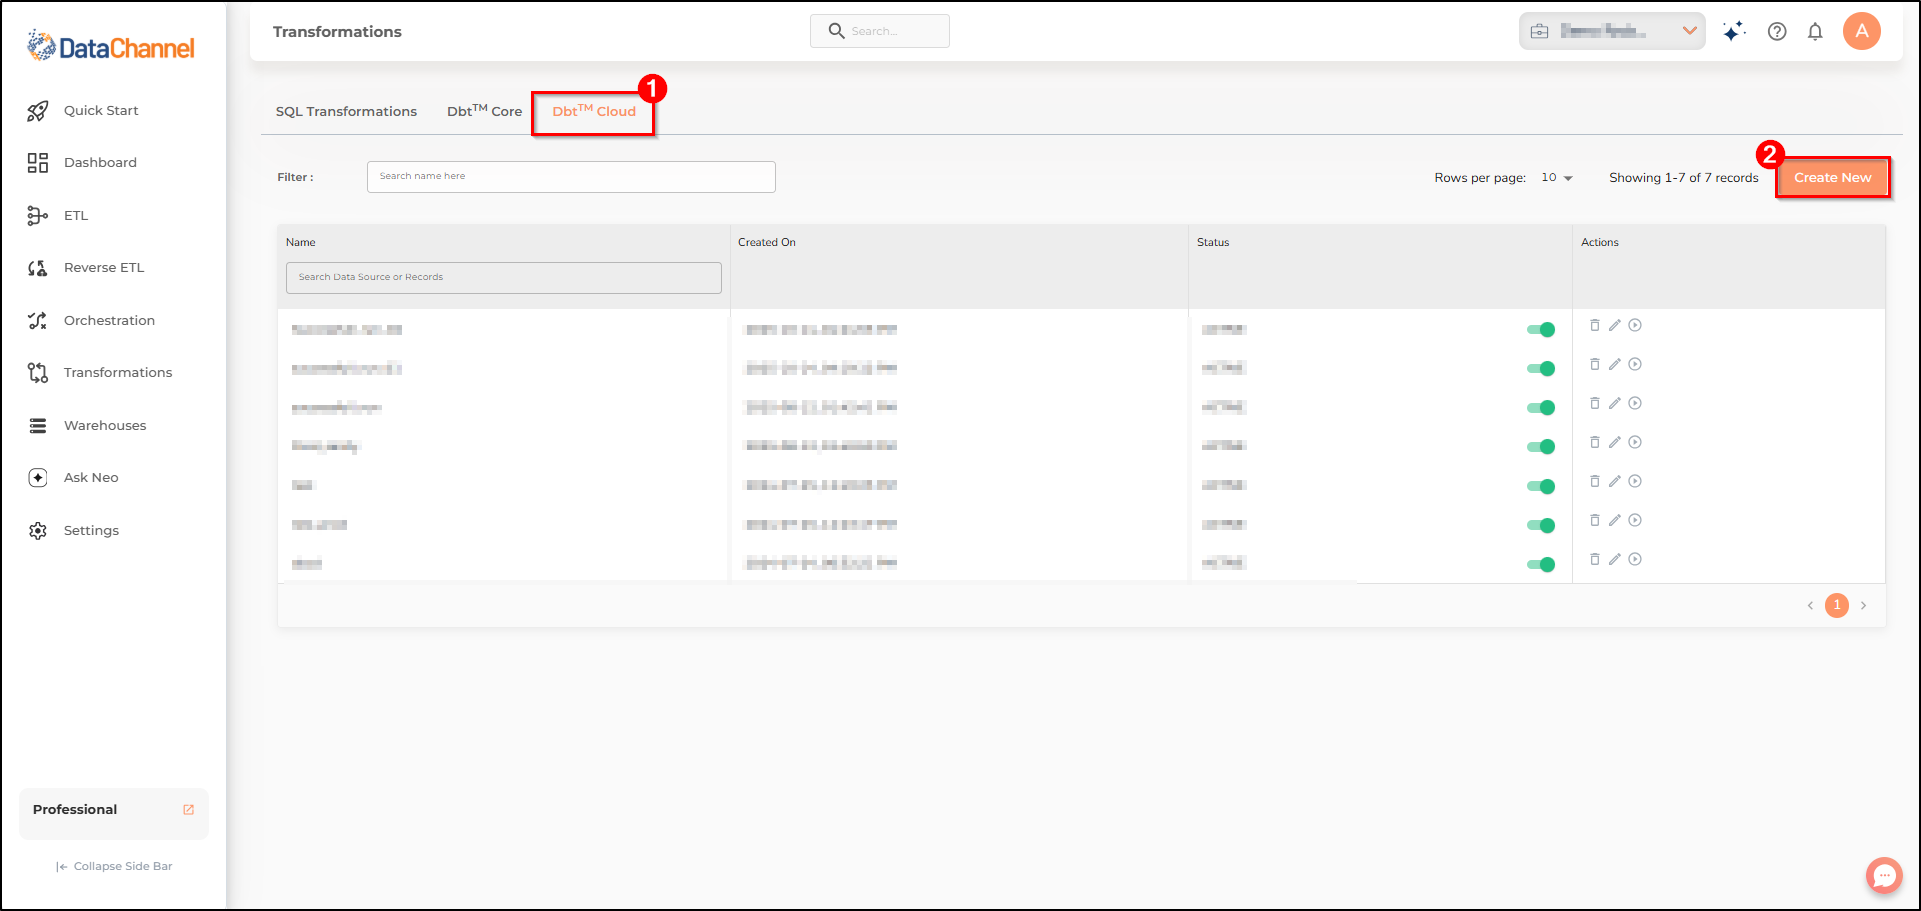The height and width of the screenshot is (911, 1921).
Task: Collapse the side bar
Action: (114, 867)
